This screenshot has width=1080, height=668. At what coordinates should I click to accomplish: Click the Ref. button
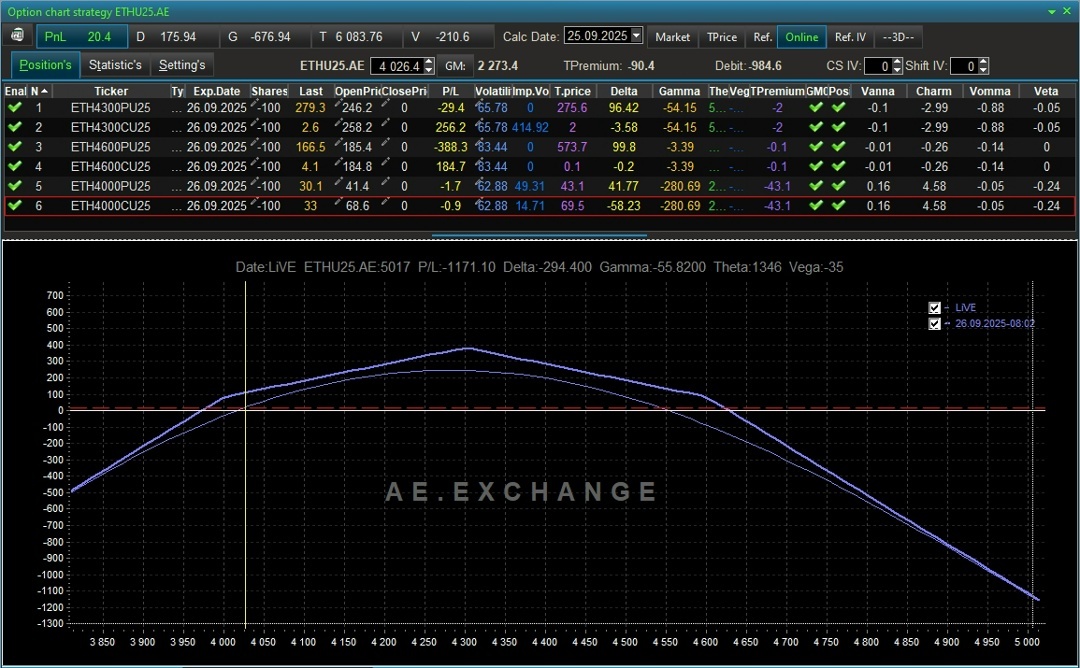[x=762, y=36]
